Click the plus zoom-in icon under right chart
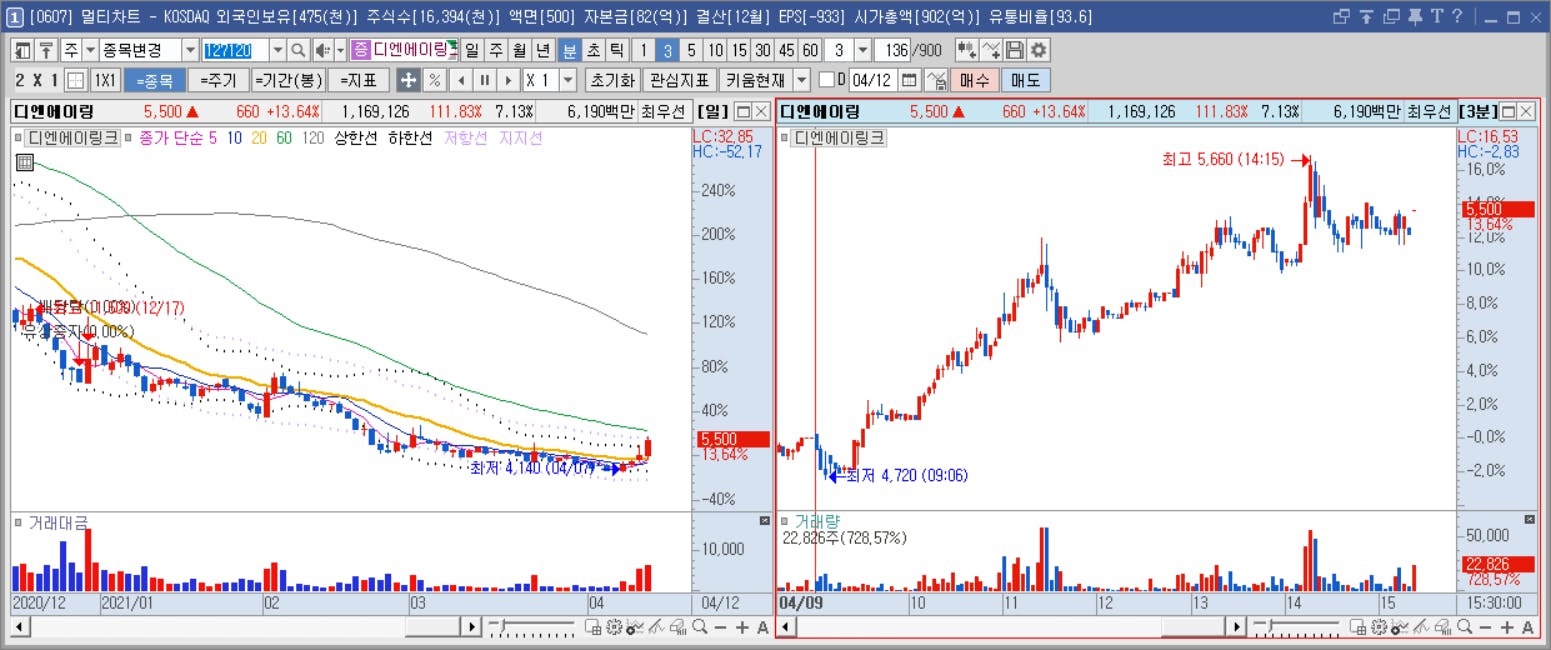Screen dimensions: 1551x650 pyautogui.click(x=1507, y=627)
